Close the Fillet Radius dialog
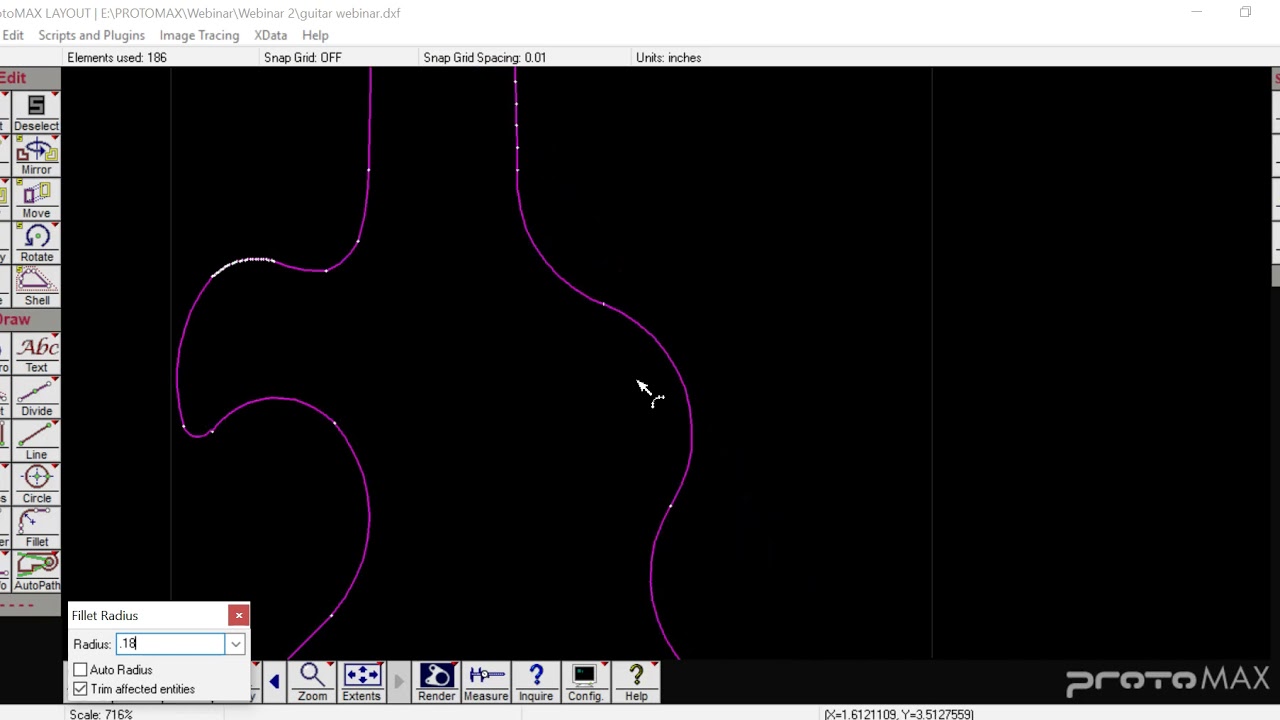Screen dimensions: 1280x720 point(239,615)
